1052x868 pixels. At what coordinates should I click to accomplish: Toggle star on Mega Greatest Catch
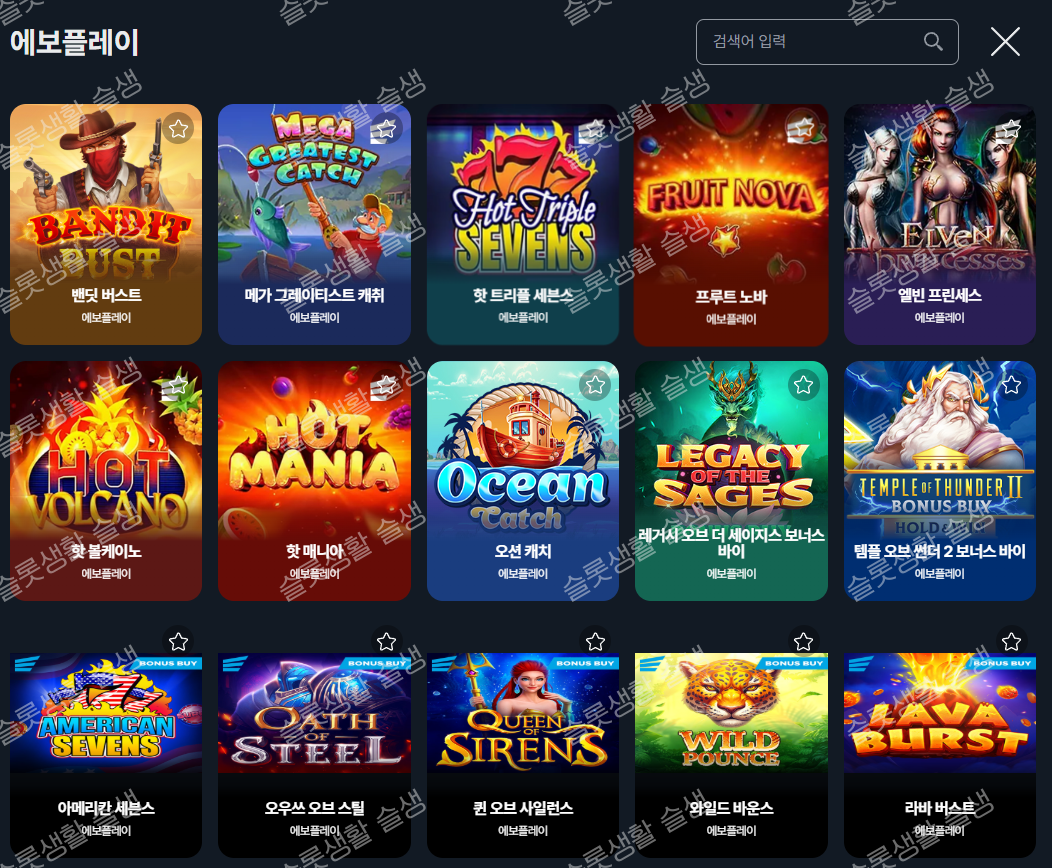click(386, 128)
